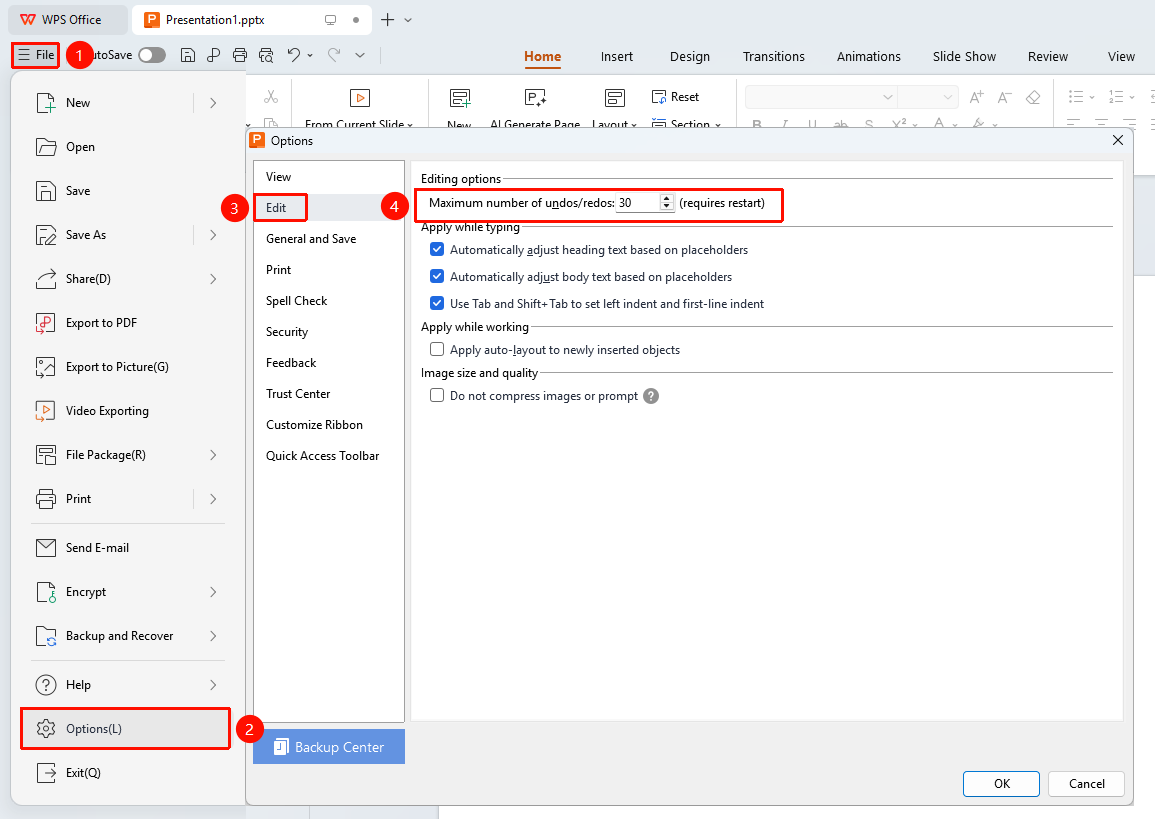Click the Reset button in the ribbon
The image size is (1155, 819).
tap(675, 96)
